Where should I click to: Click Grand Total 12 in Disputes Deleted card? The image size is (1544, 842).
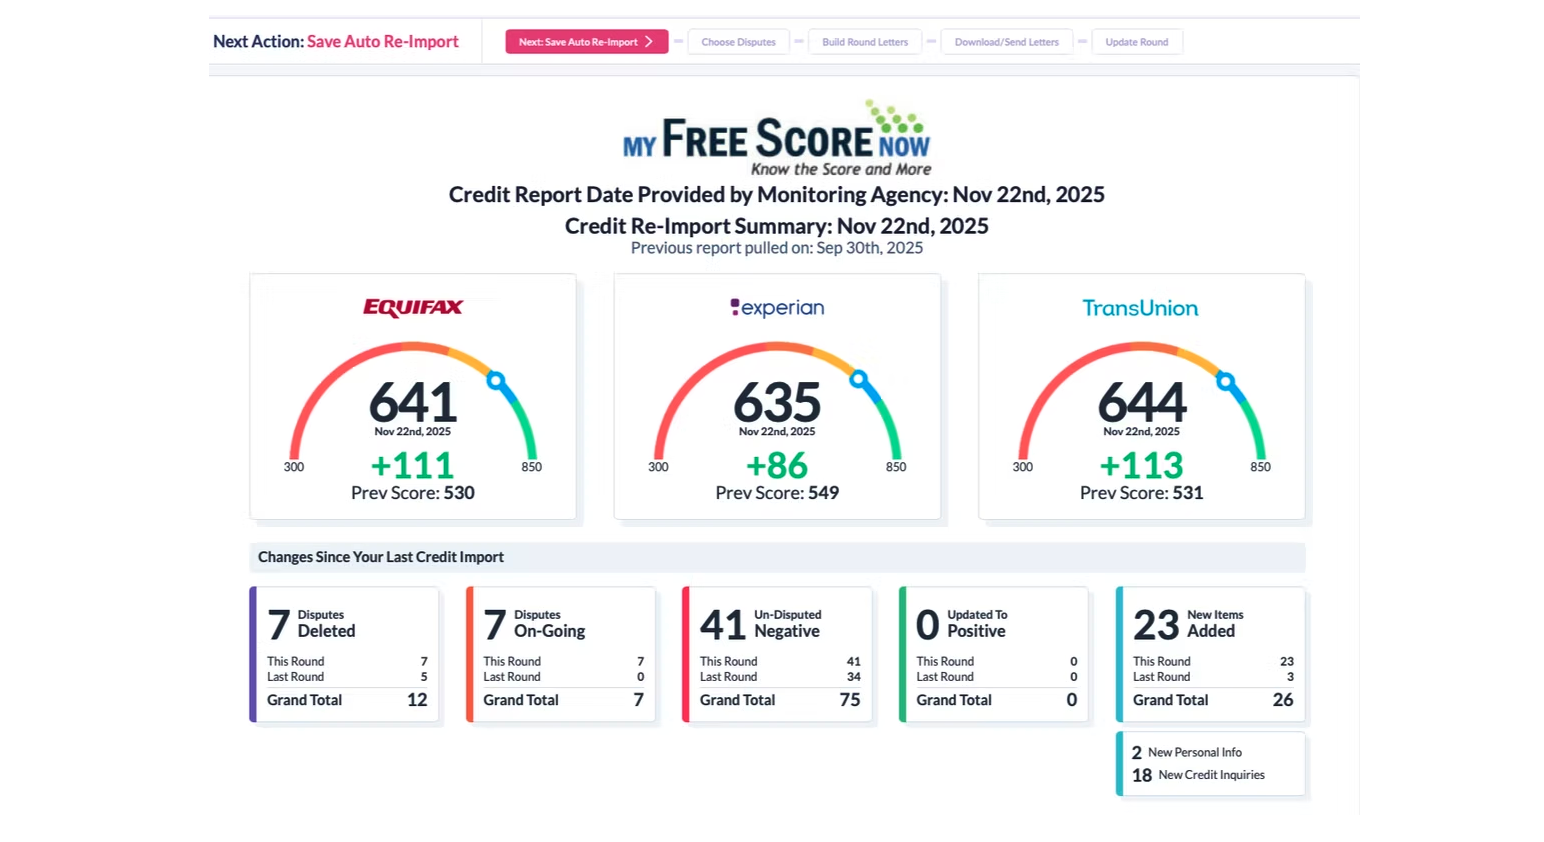347,700
